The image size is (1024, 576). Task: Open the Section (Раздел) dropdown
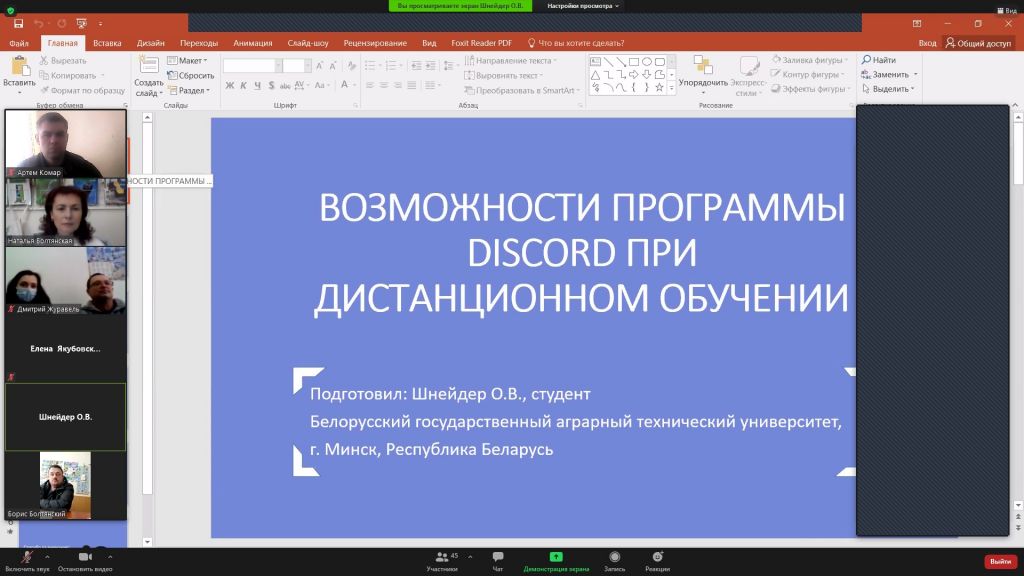pos(190,90)
